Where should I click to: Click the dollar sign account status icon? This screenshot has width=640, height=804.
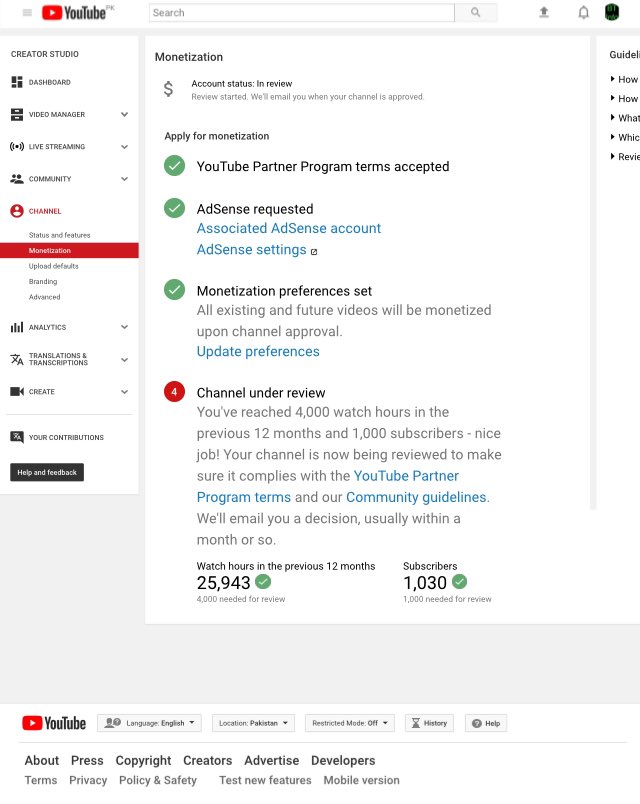tap(168, 89)
